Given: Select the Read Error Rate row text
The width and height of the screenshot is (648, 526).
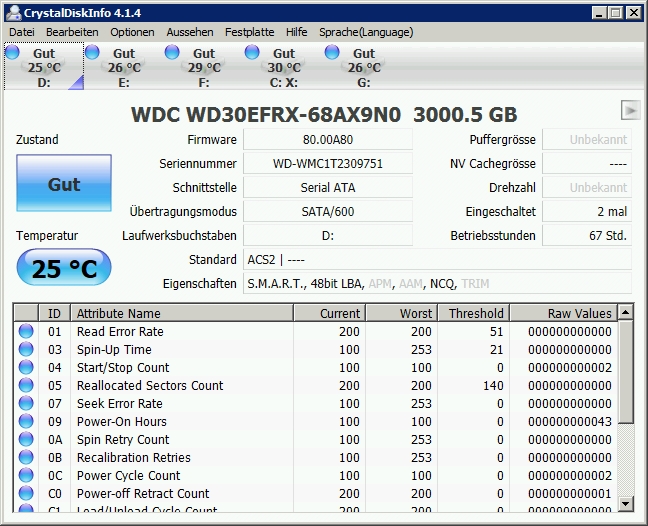Looking at the screenshot, I should click(x=120, y=331).
